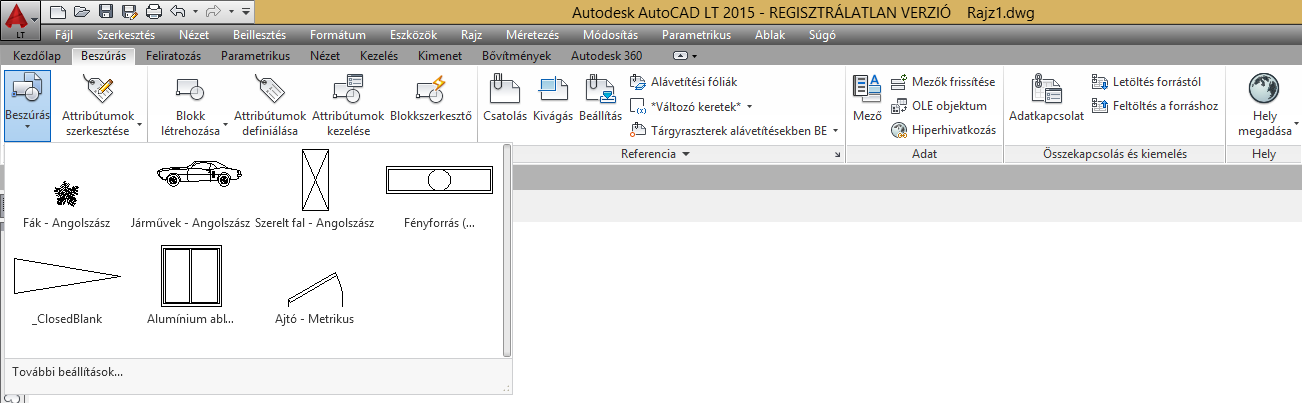The height and width of the screenshot is (403, 1302).
Task: Select the Fényforrás block thumbnail
Action: tap(440, 180)
